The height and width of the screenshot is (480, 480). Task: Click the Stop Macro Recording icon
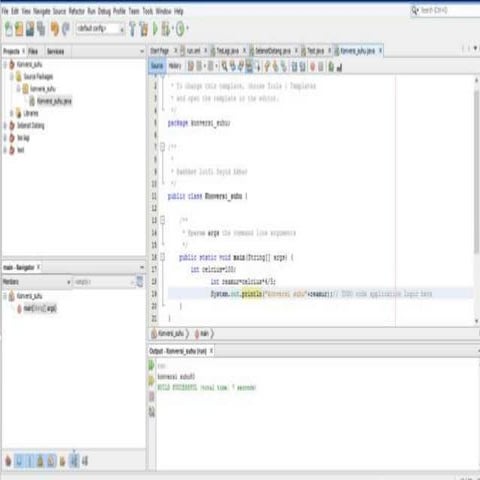pos(321,67)
